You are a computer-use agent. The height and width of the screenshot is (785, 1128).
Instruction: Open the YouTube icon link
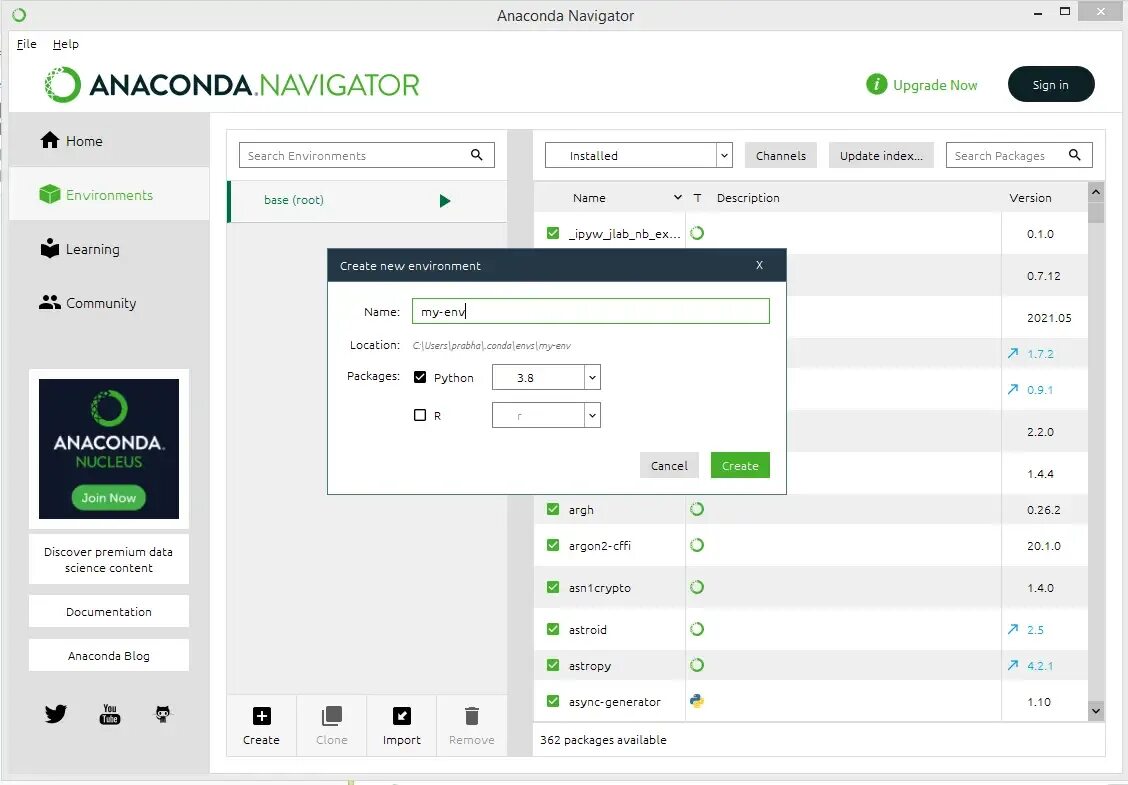click(109, 714)
